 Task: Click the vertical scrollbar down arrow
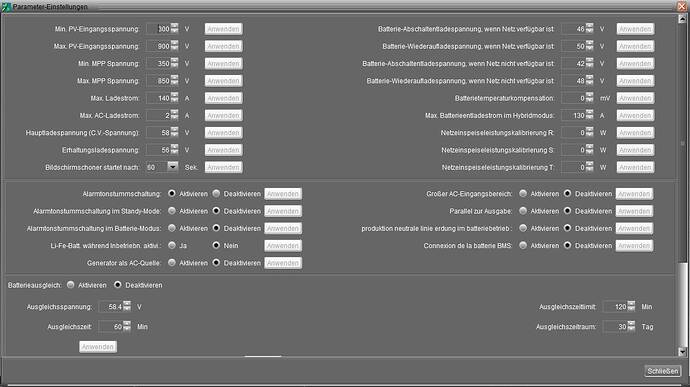coord(682,351)
